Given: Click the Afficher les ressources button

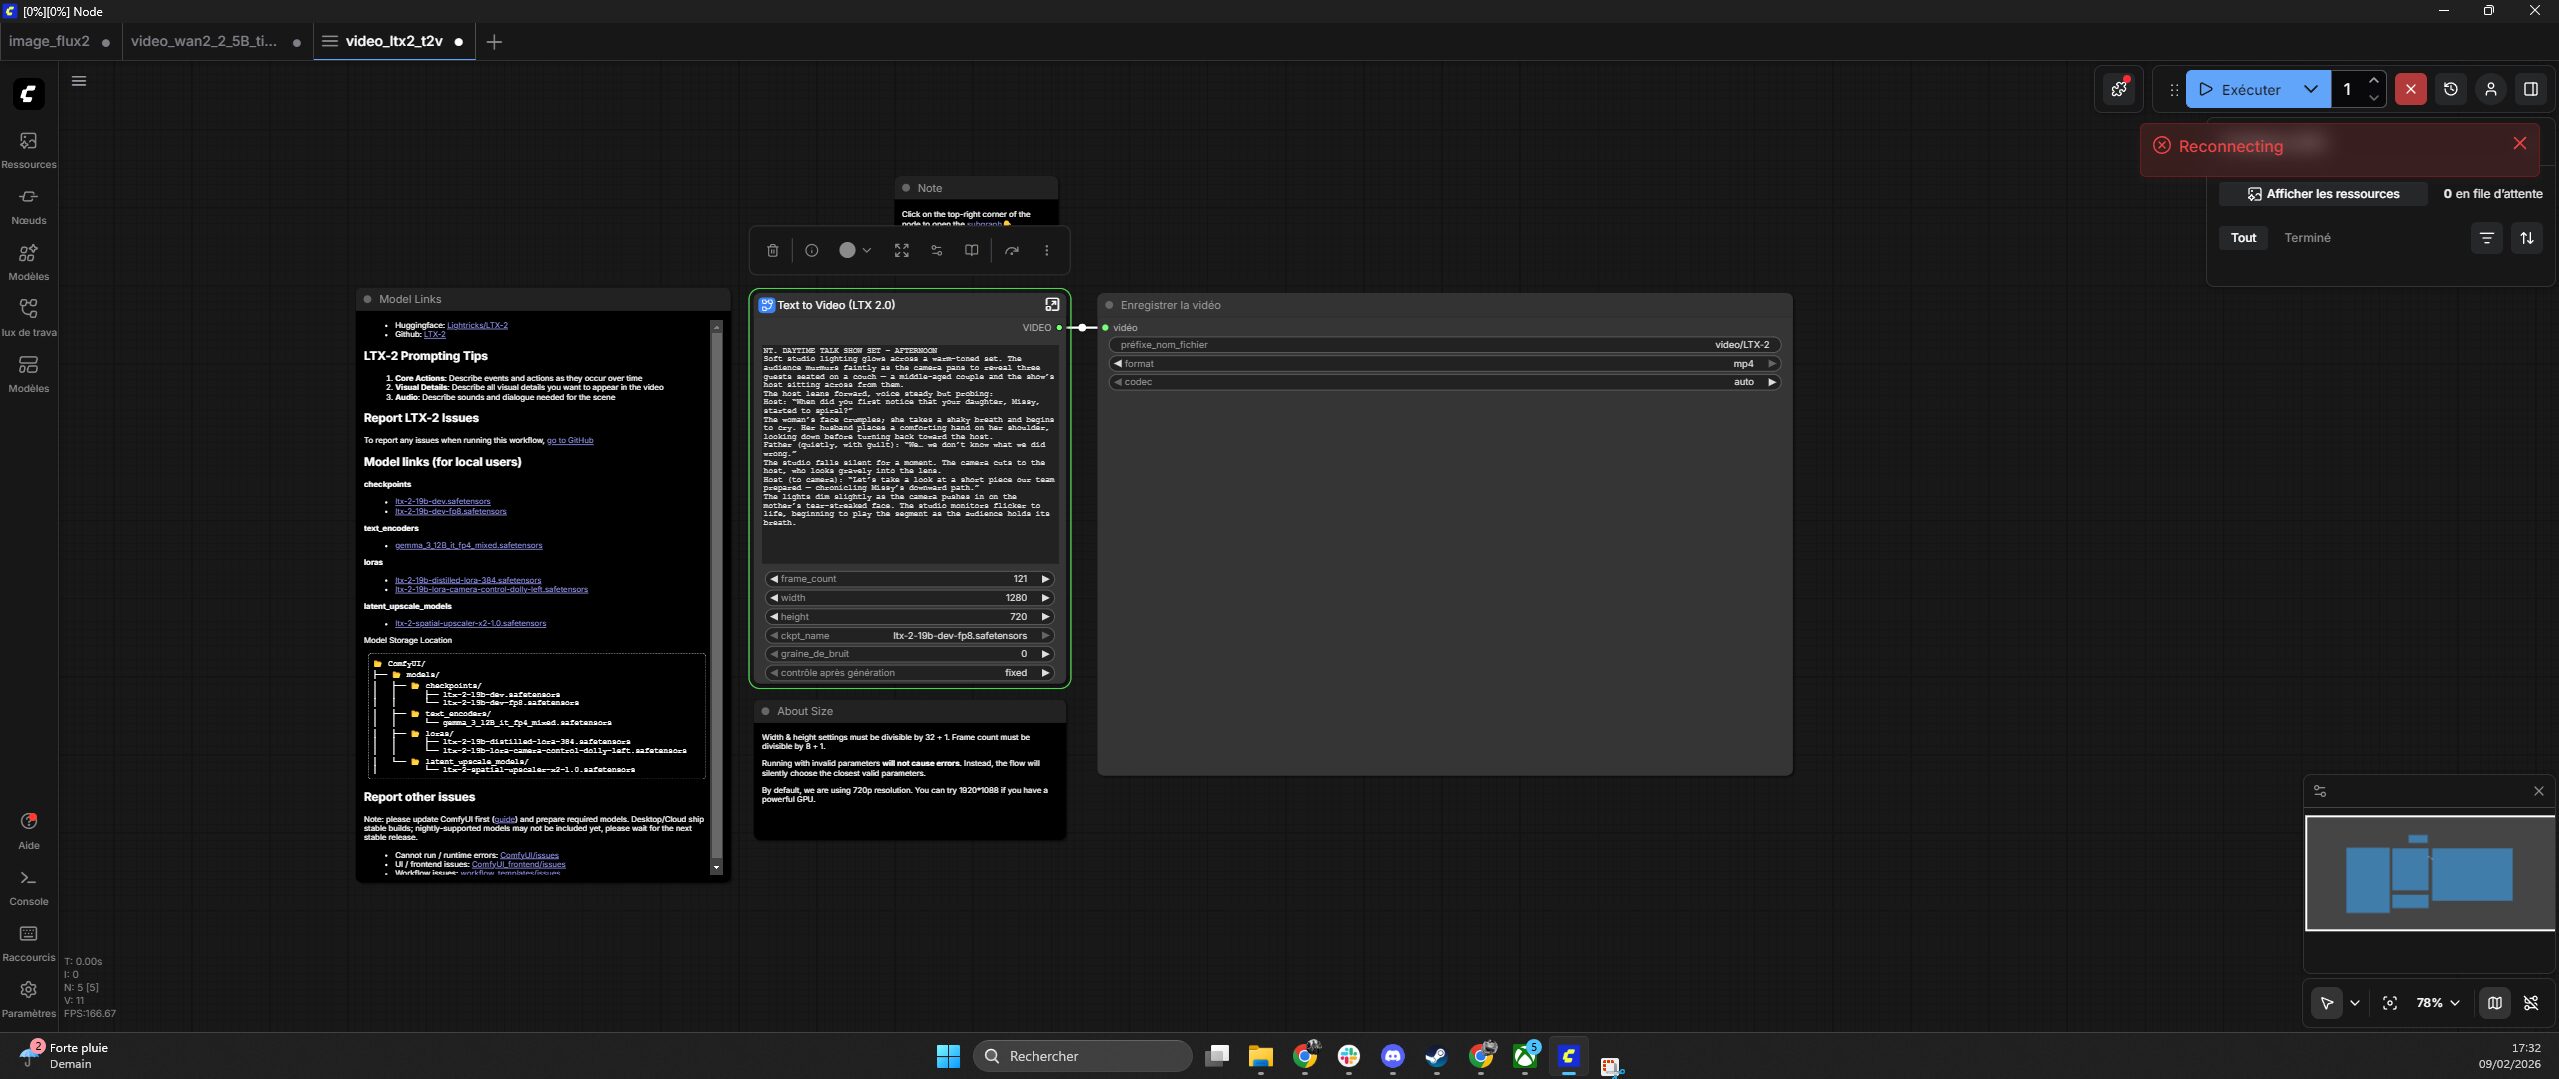Looking at the screenshot, I should coord(2322,194).
